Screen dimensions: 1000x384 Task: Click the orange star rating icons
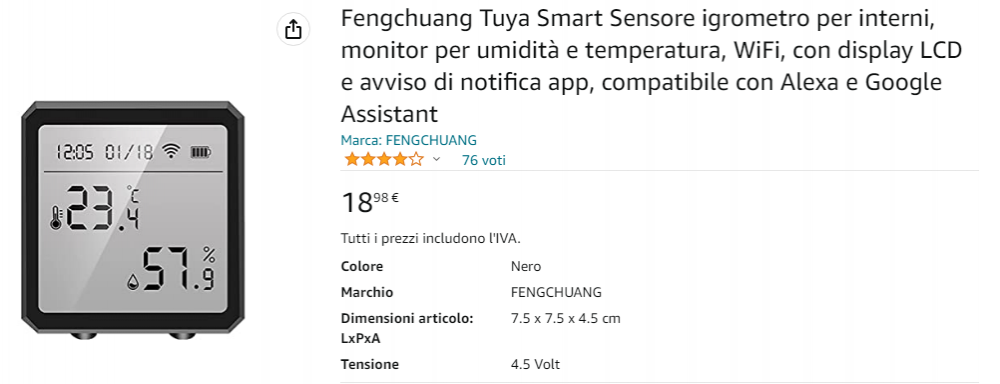pos(383,159)
